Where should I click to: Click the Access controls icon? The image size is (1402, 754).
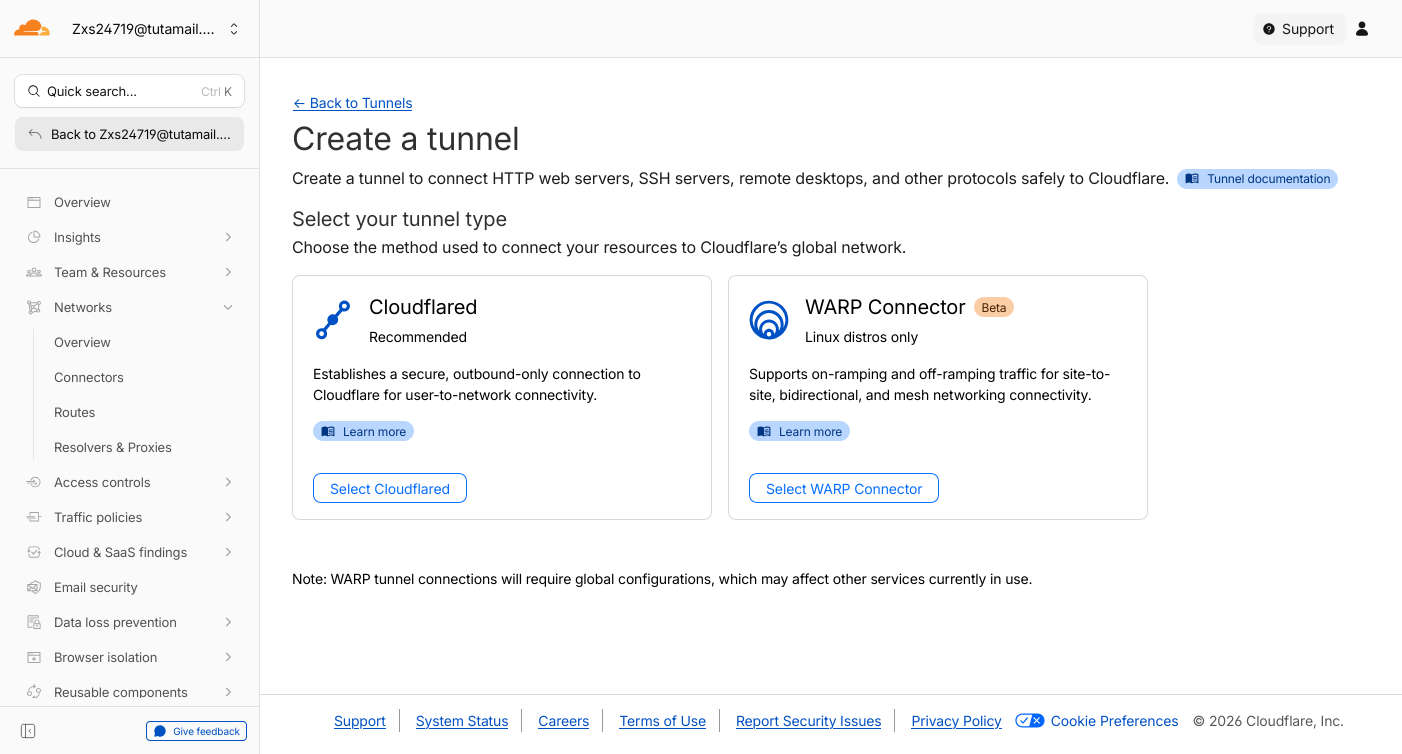[x=34, y=482]
